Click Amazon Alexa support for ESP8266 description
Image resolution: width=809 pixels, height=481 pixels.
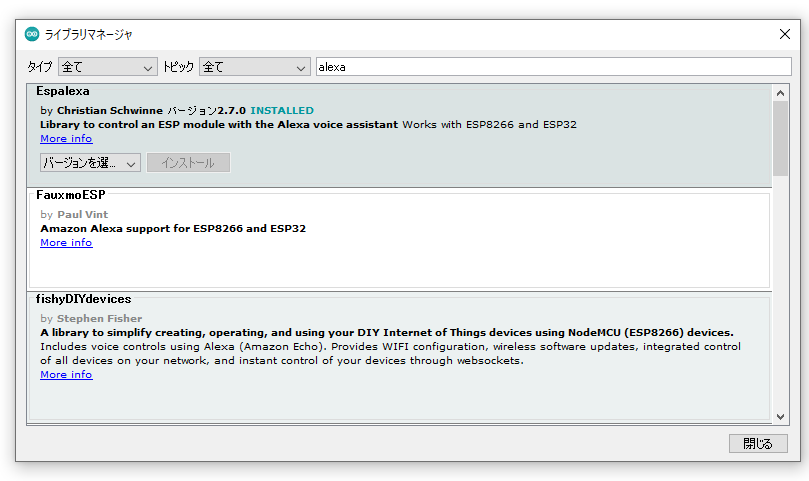tap(173, 229)
